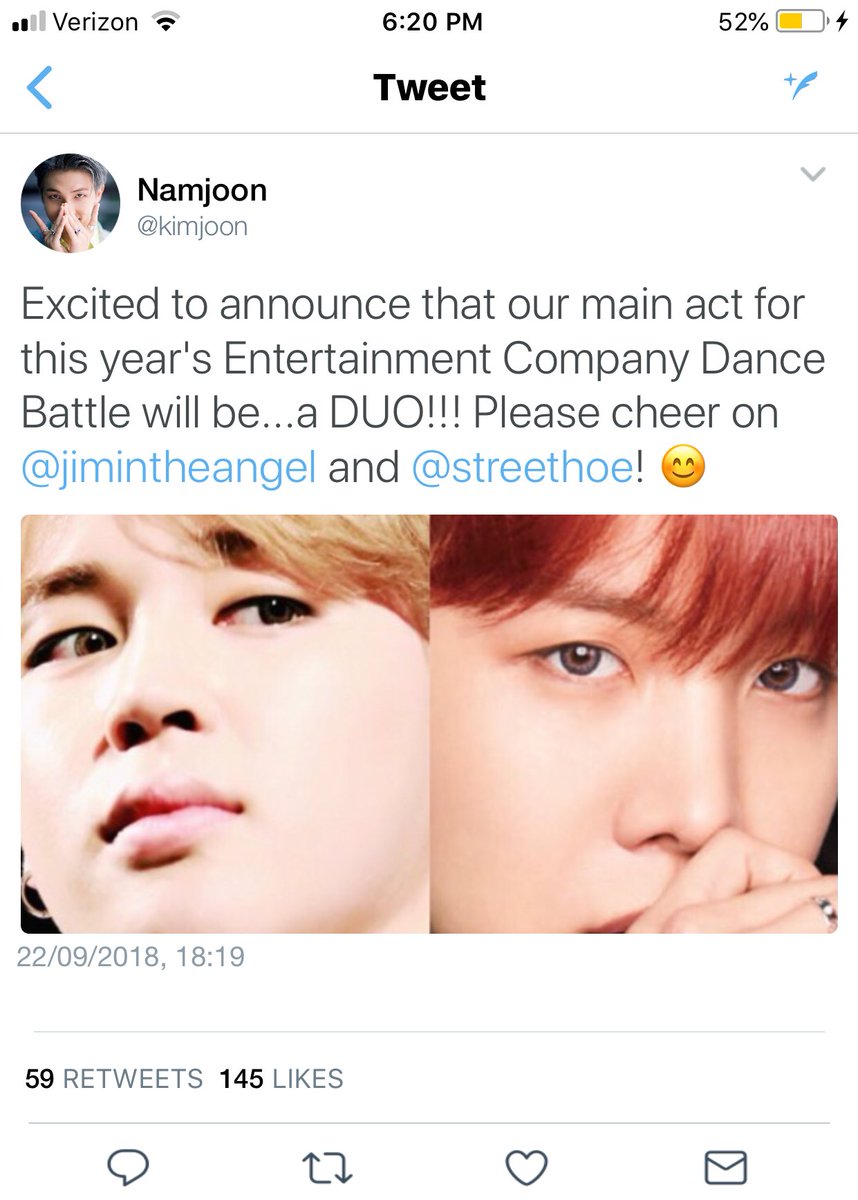858x1200 pixels.
Task: Tap the reply speech bubble icon
Action: [128, 1166]
